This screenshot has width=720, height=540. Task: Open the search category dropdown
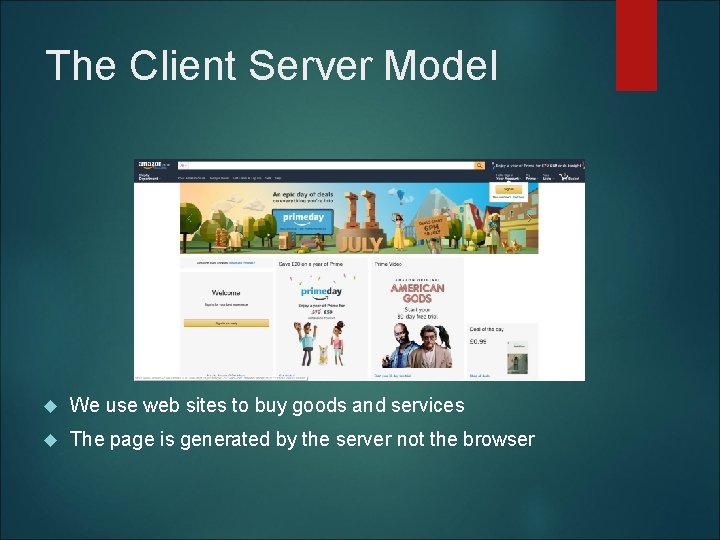183,165
